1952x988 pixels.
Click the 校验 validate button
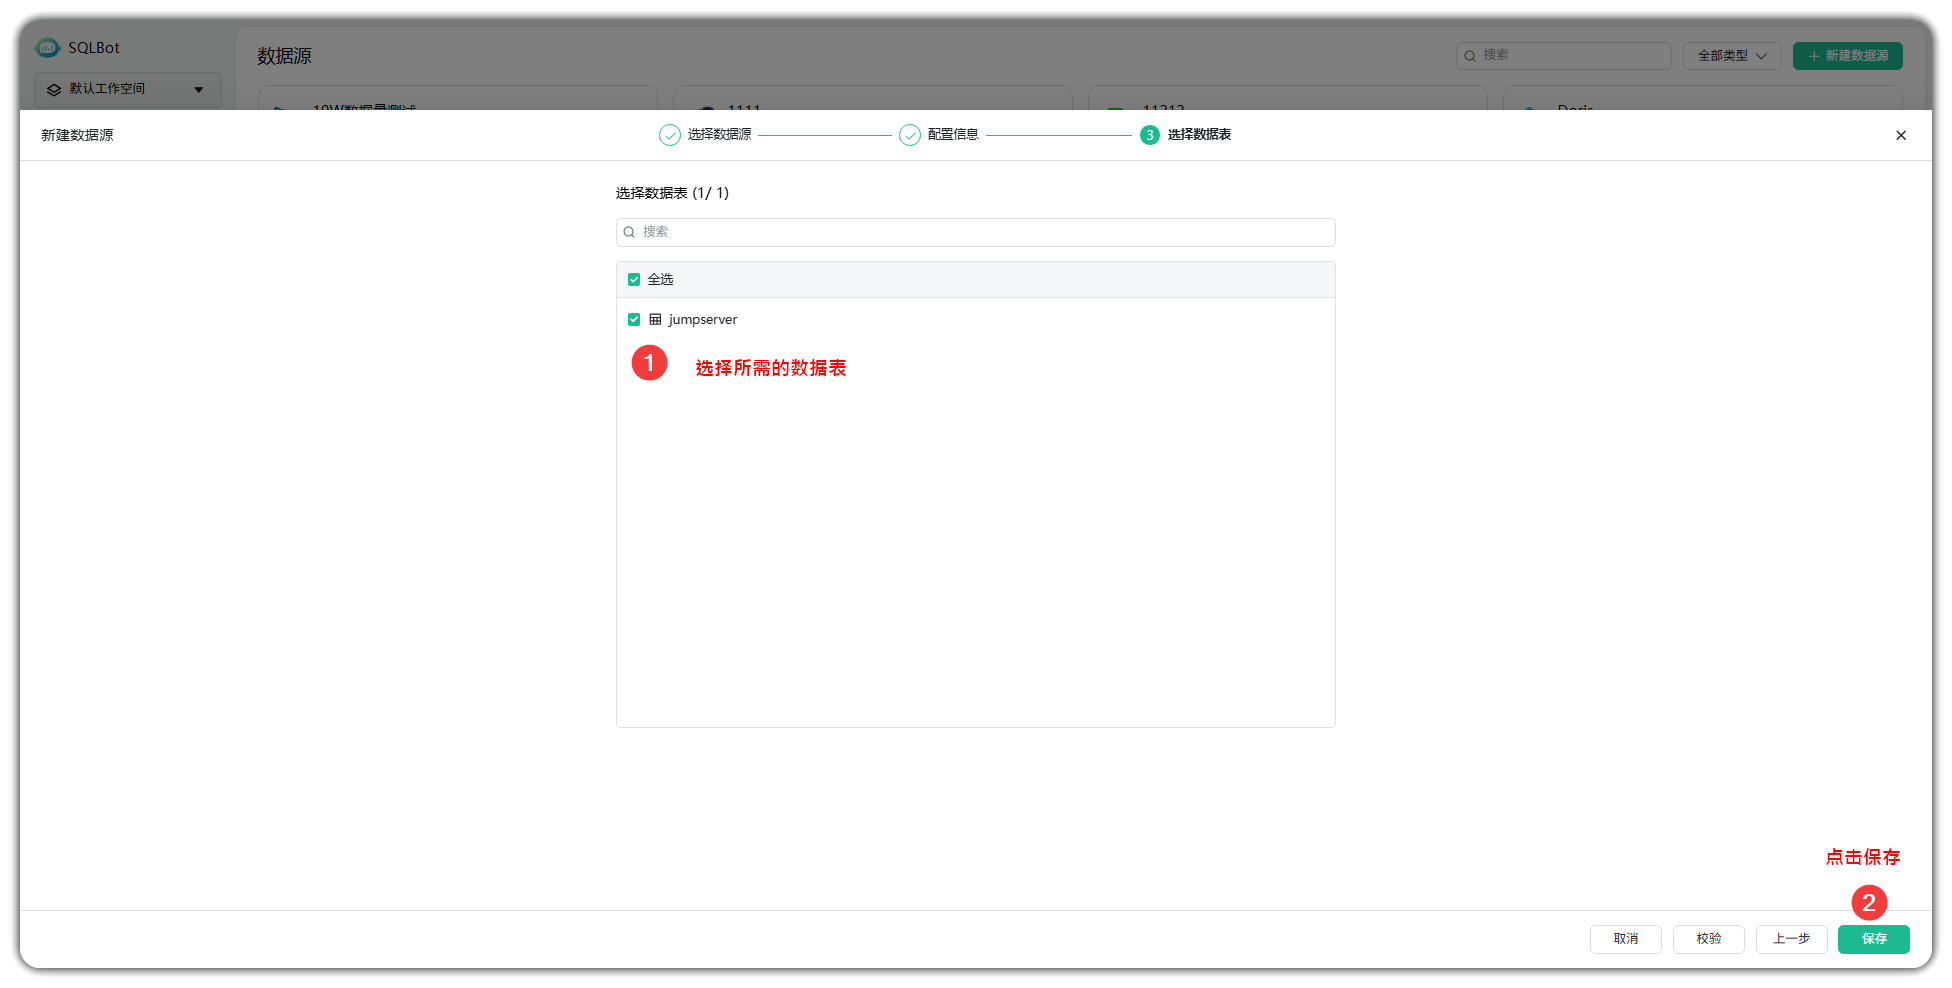(x=1708, y=939)
